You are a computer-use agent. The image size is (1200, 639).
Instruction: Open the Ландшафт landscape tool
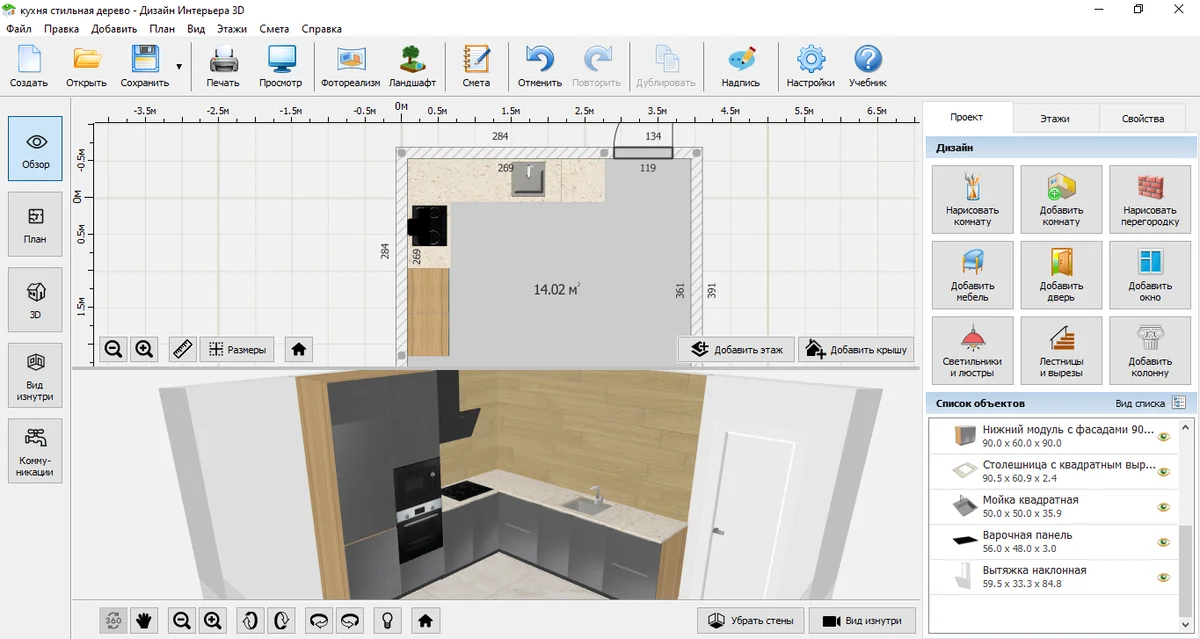(412, 66)
